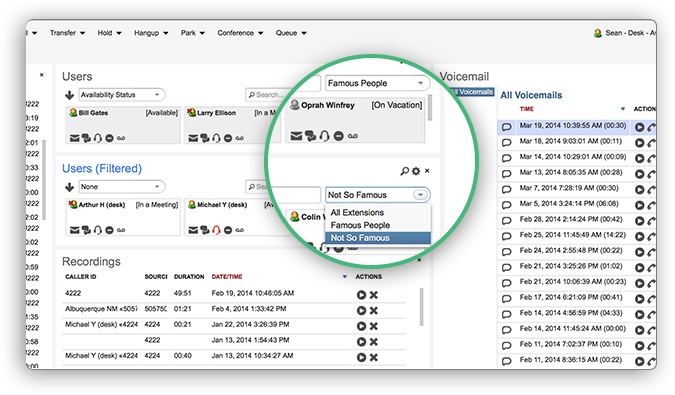Call back the Mar 18, 2014 9:03:01 AM voicemail sender
Screen dimensions: 675x395
(651, 143)
